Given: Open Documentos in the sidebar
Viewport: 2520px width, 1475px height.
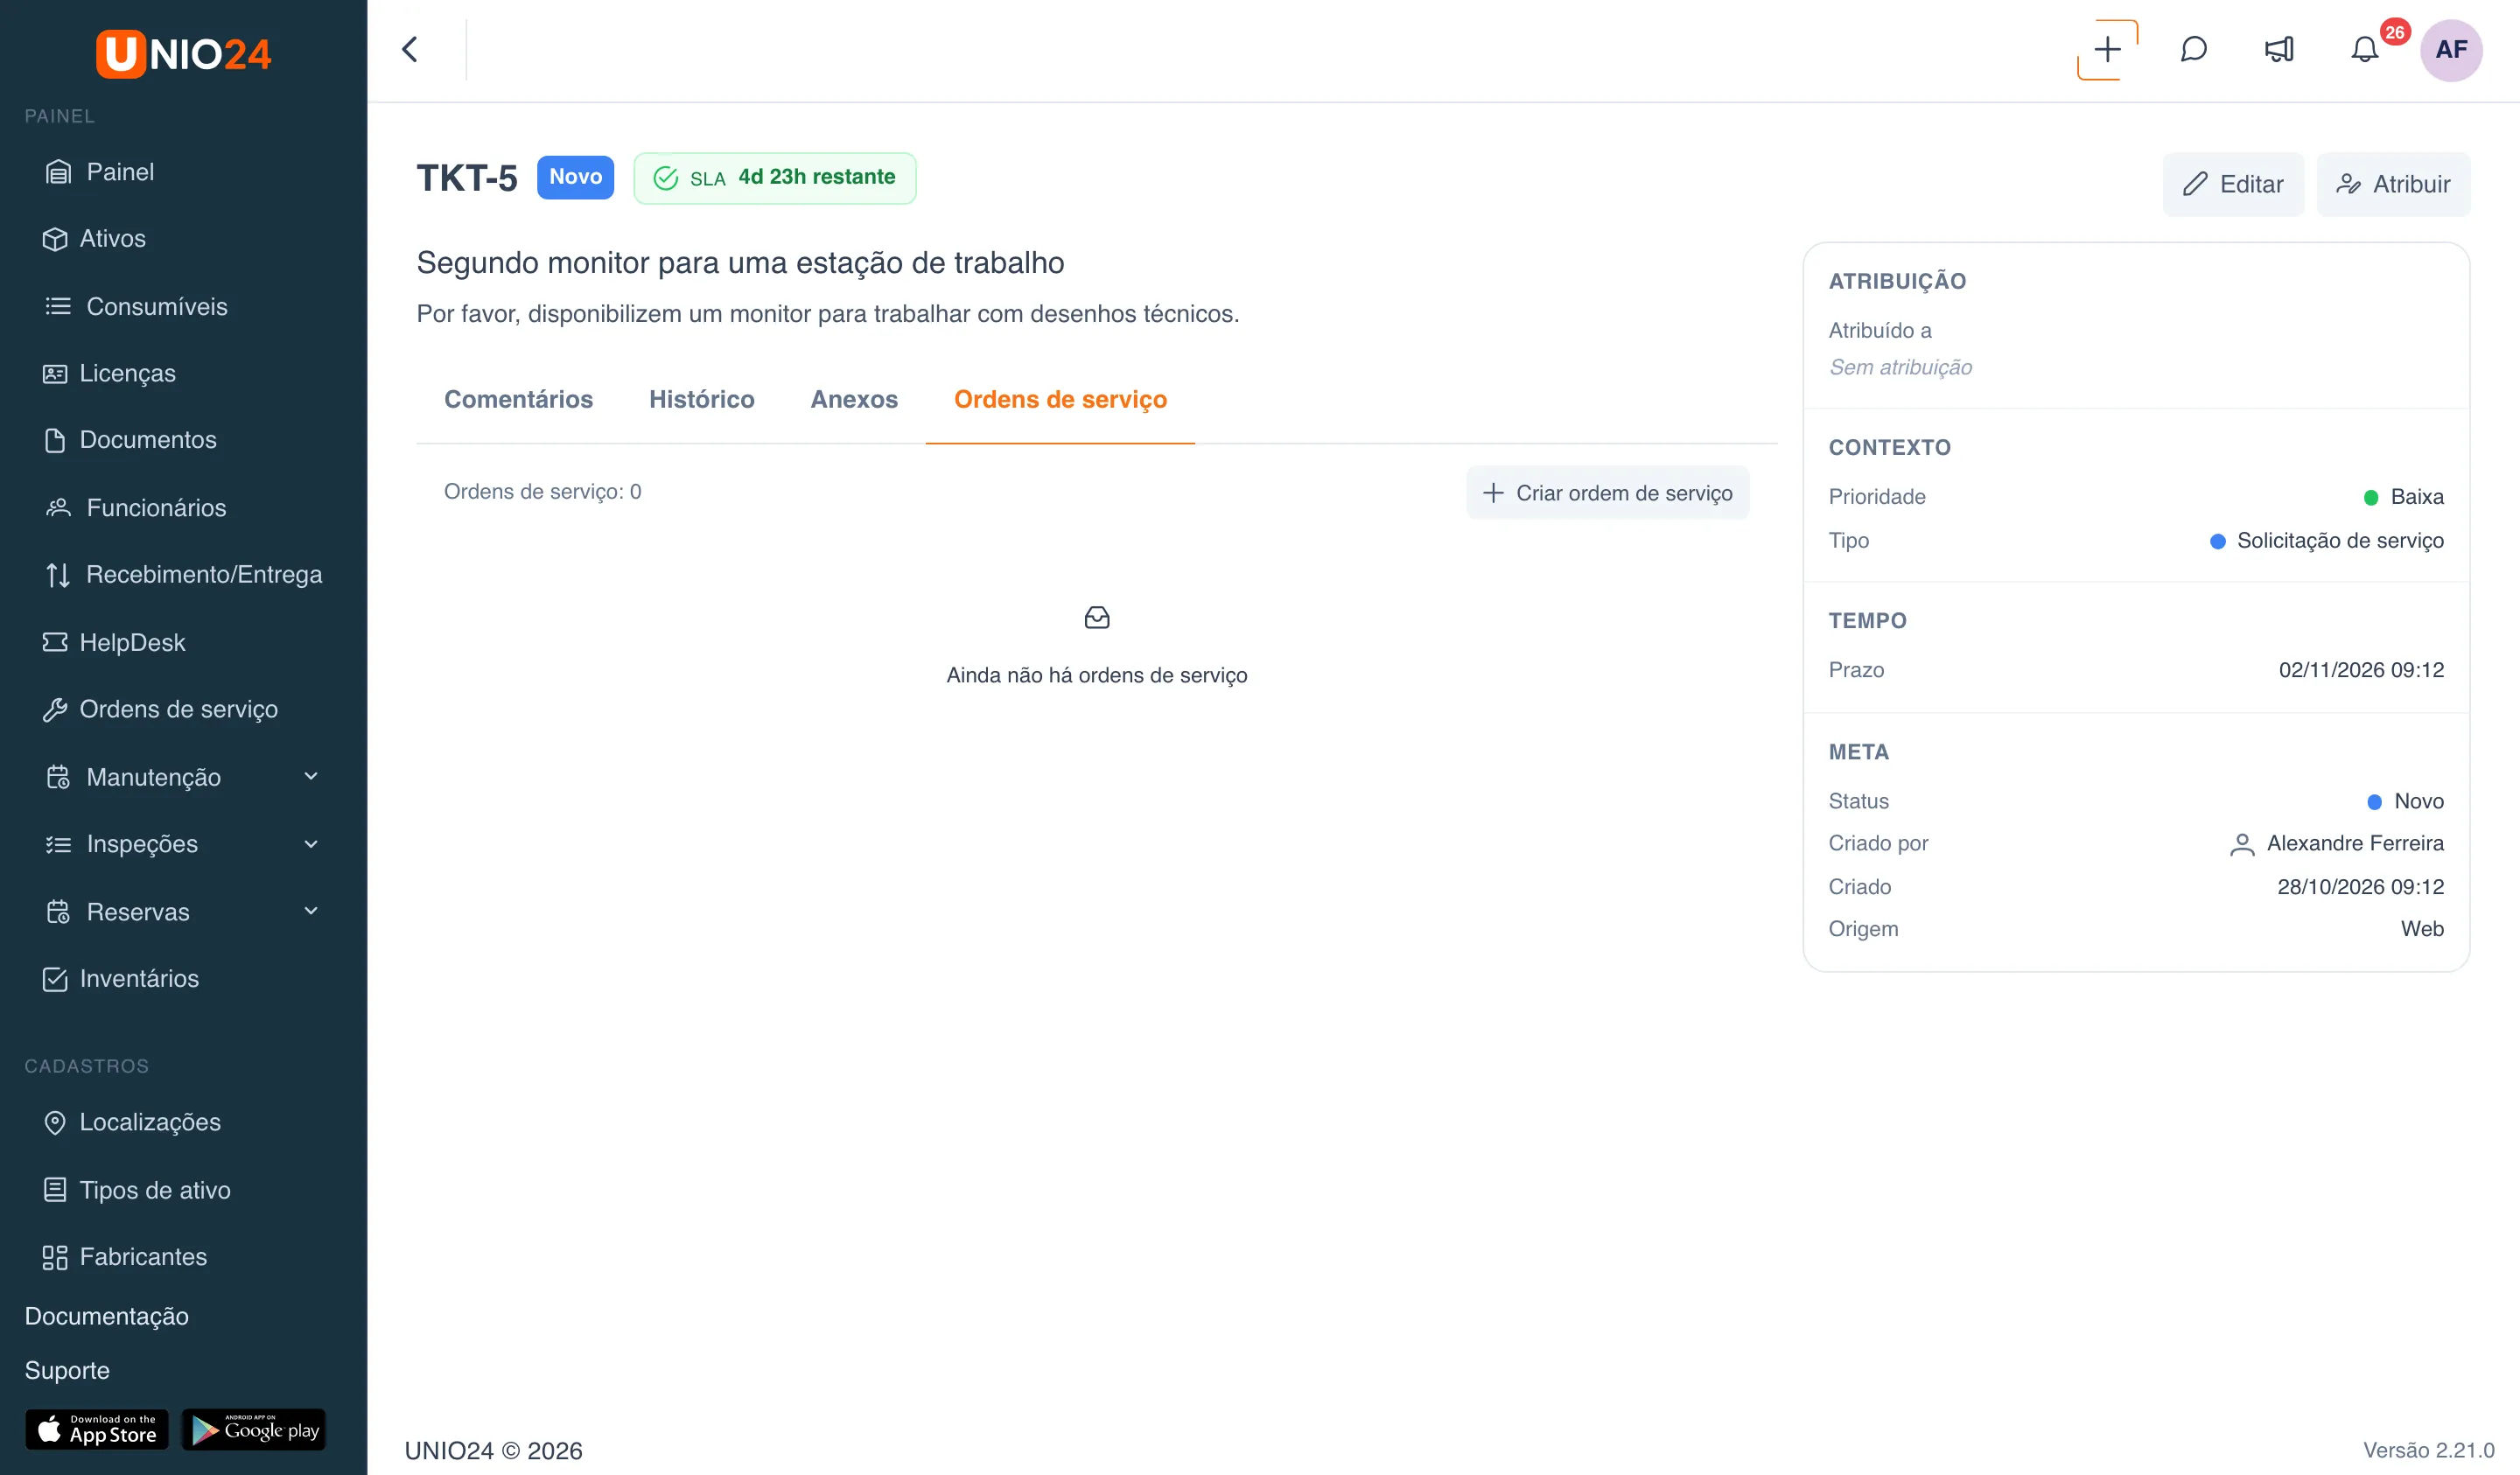Looking at the screenshot, I should 183,440.
